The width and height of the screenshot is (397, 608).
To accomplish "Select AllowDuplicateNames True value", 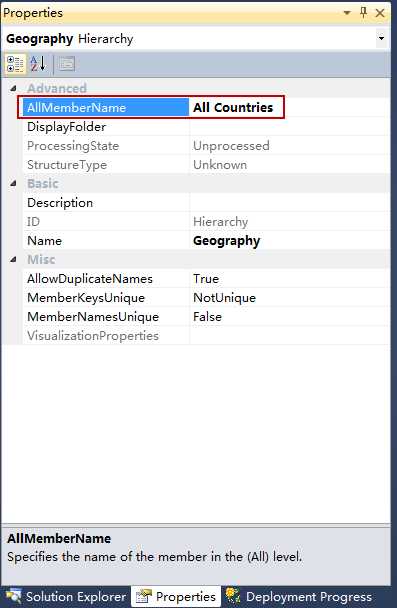I will point(289,278).
